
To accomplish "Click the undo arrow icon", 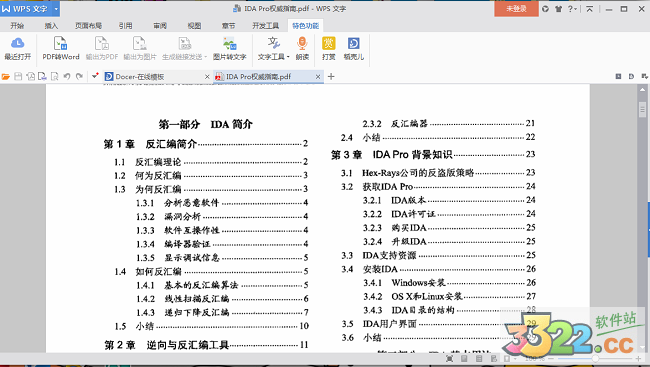I will click(66, 76).
